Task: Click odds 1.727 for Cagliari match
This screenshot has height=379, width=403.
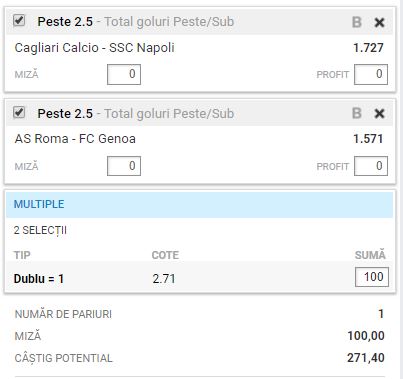Action: [x=368, y=48]
